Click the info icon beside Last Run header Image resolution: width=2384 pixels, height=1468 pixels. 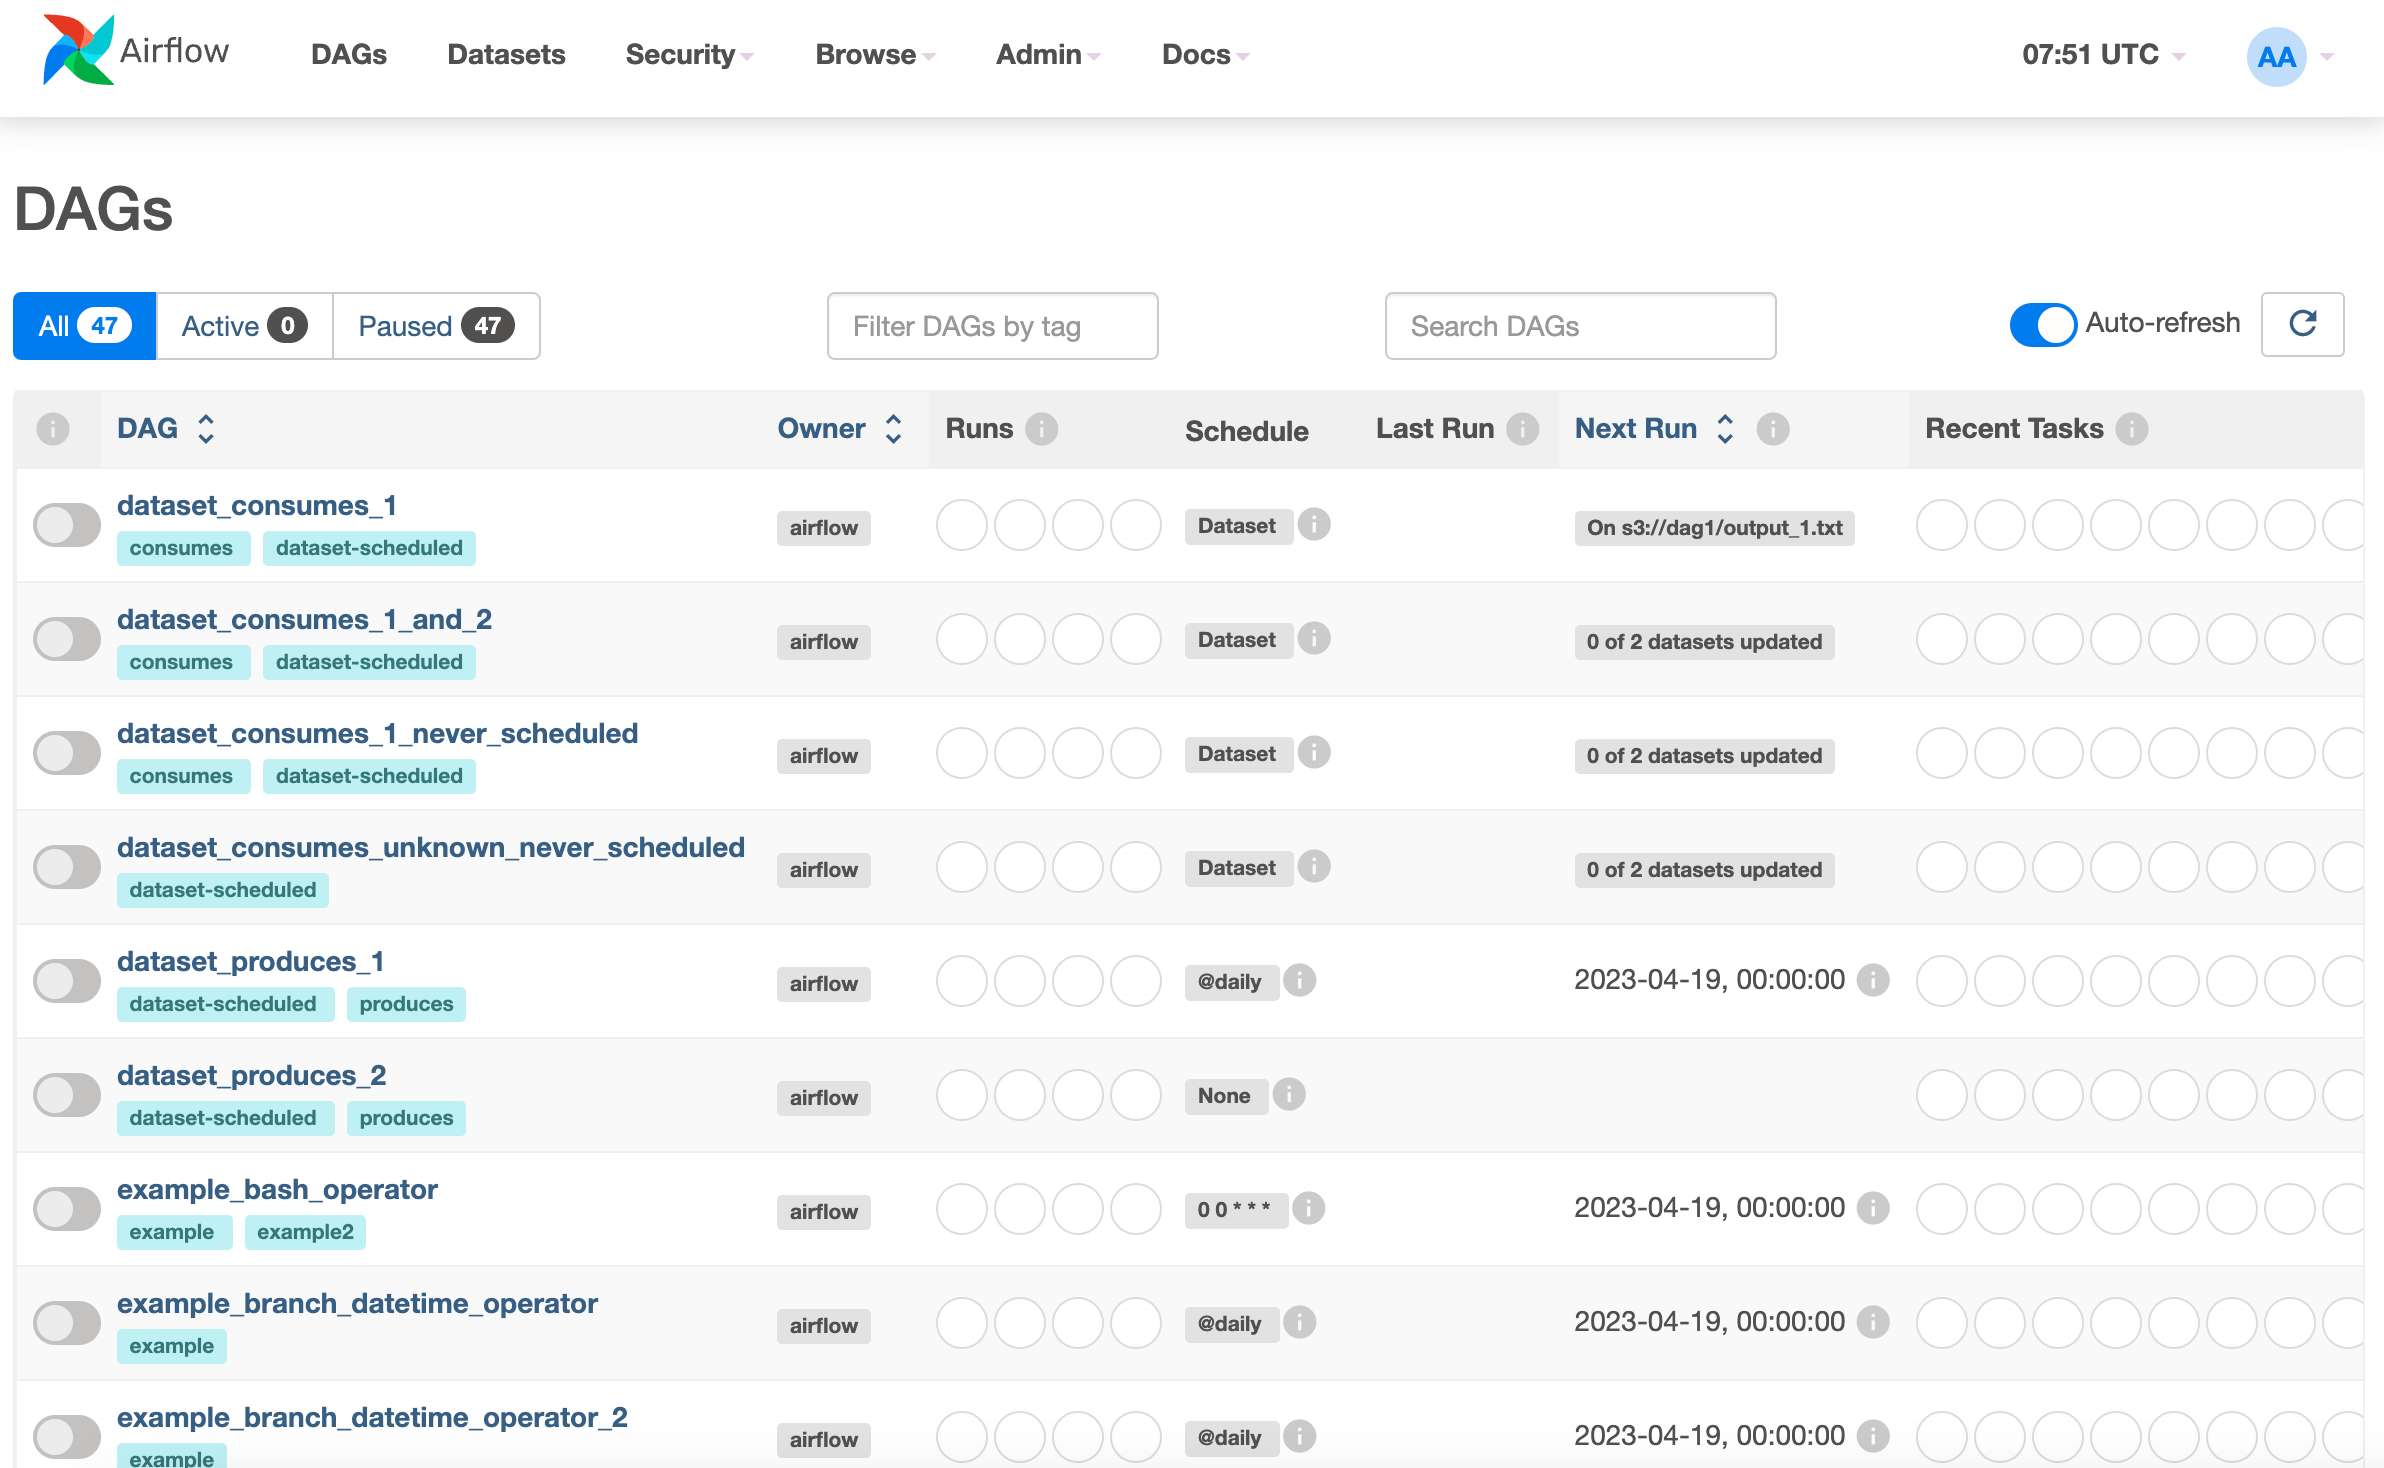pyautogui.click(x=1522, y=429)
